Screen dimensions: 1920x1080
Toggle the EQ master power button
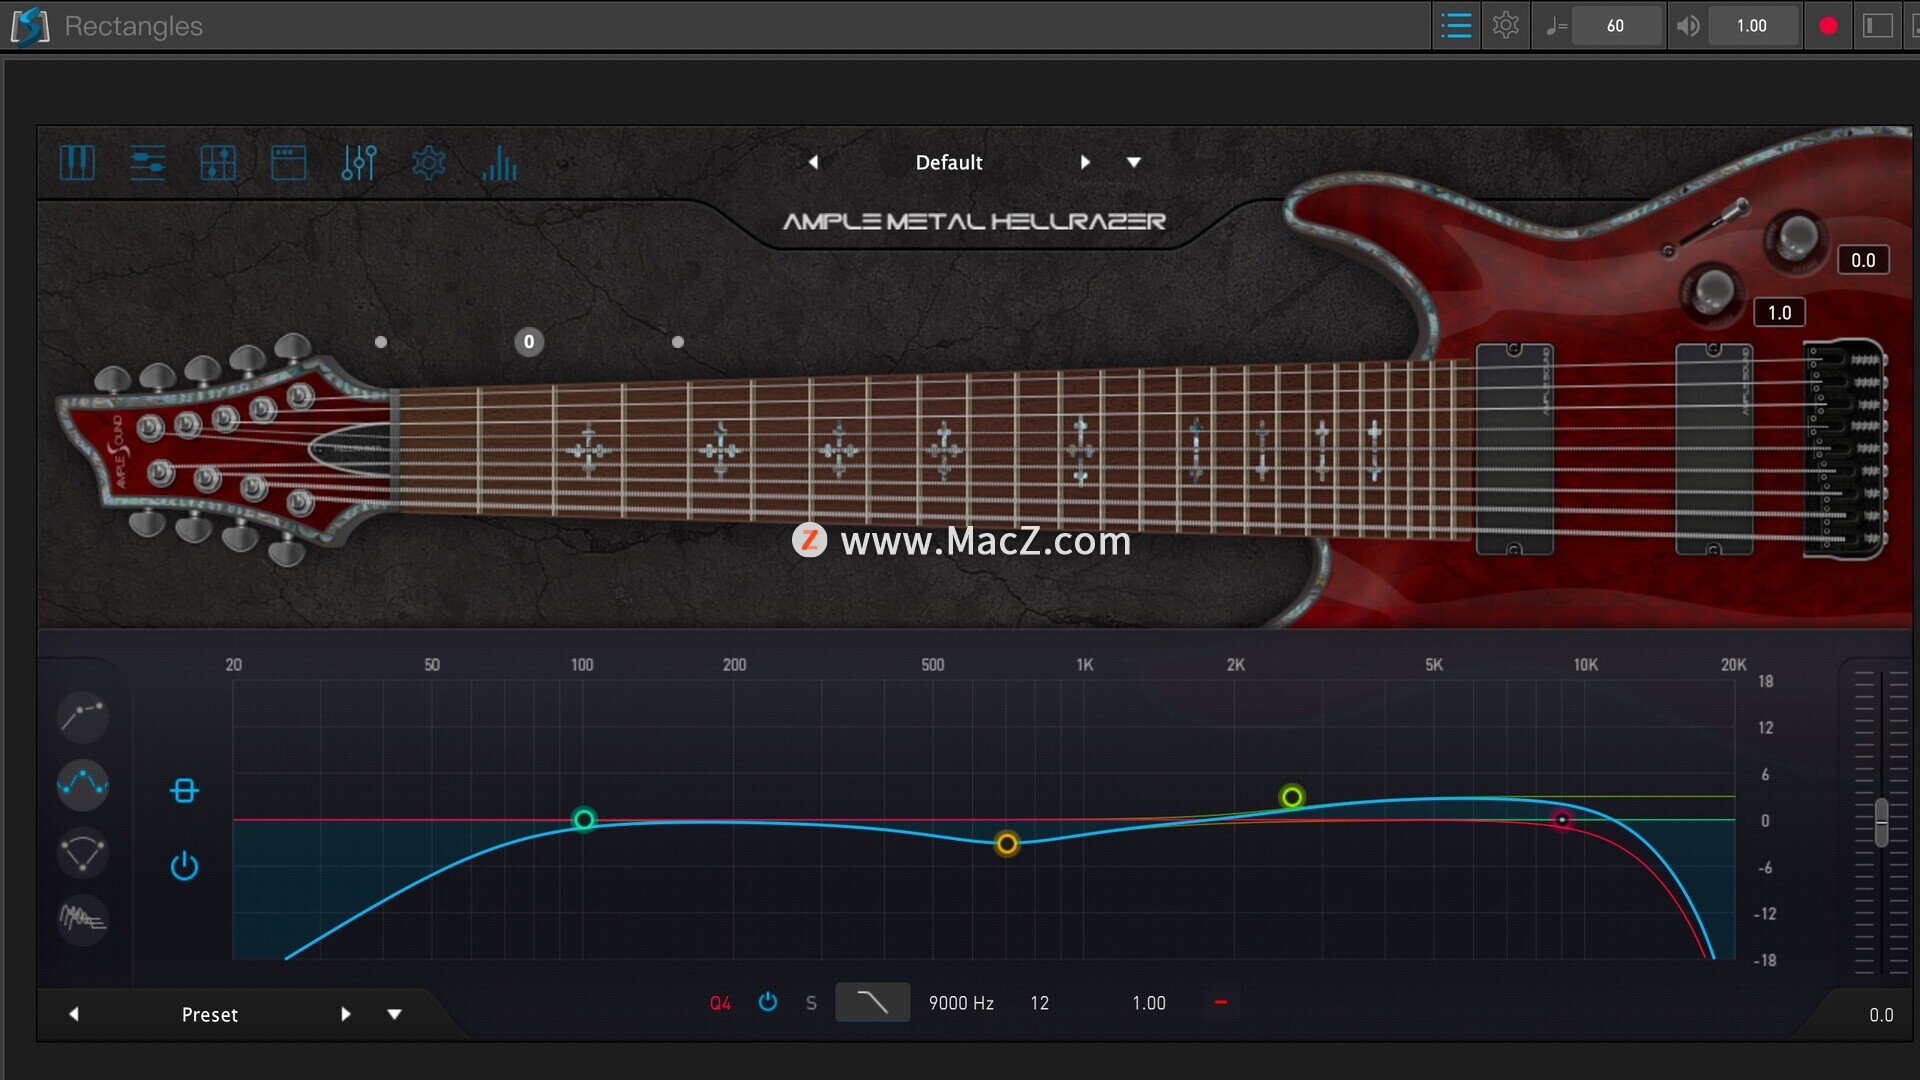pyautogui.click(x=184, y=865)
